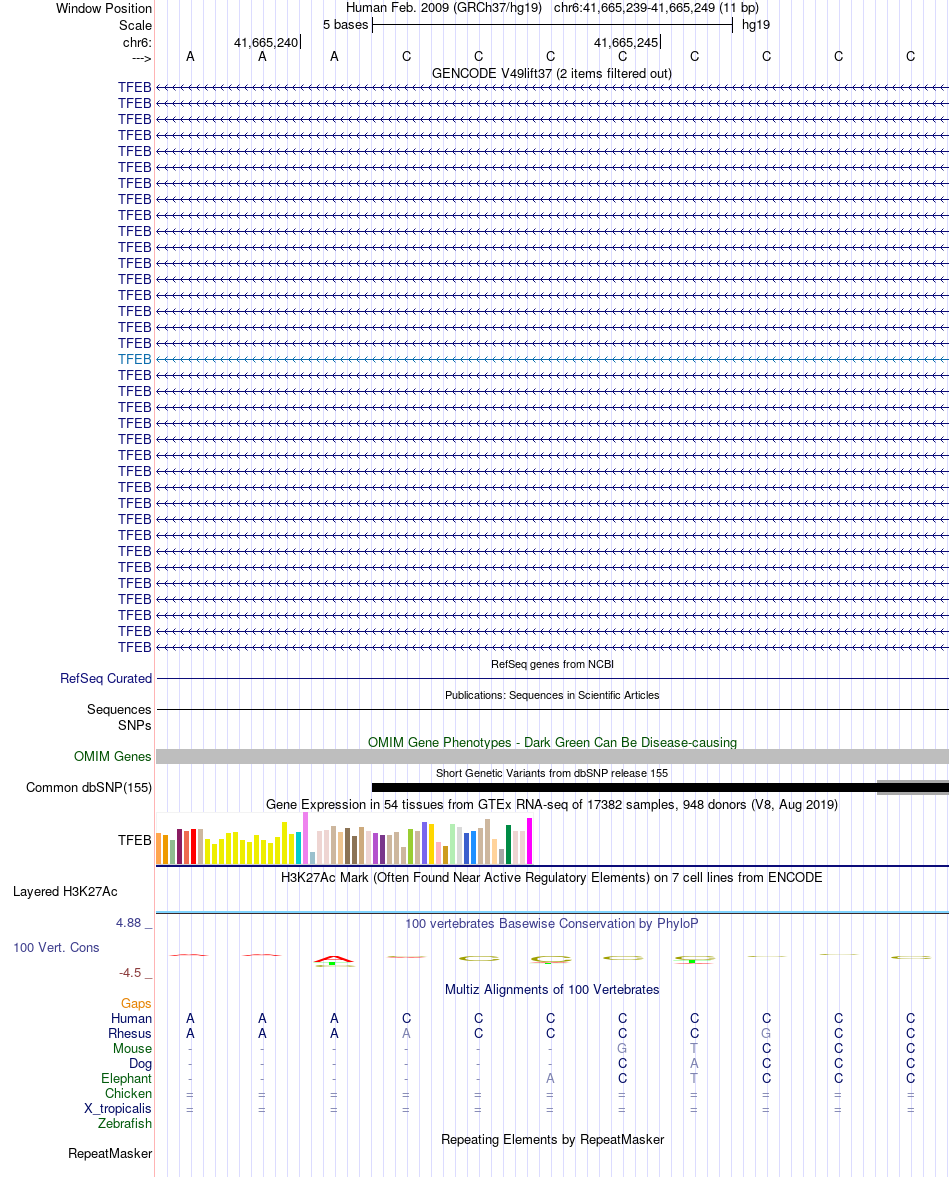Click the 41,665,245 ruler position
Screen dimensions: 950x1177
626,43
